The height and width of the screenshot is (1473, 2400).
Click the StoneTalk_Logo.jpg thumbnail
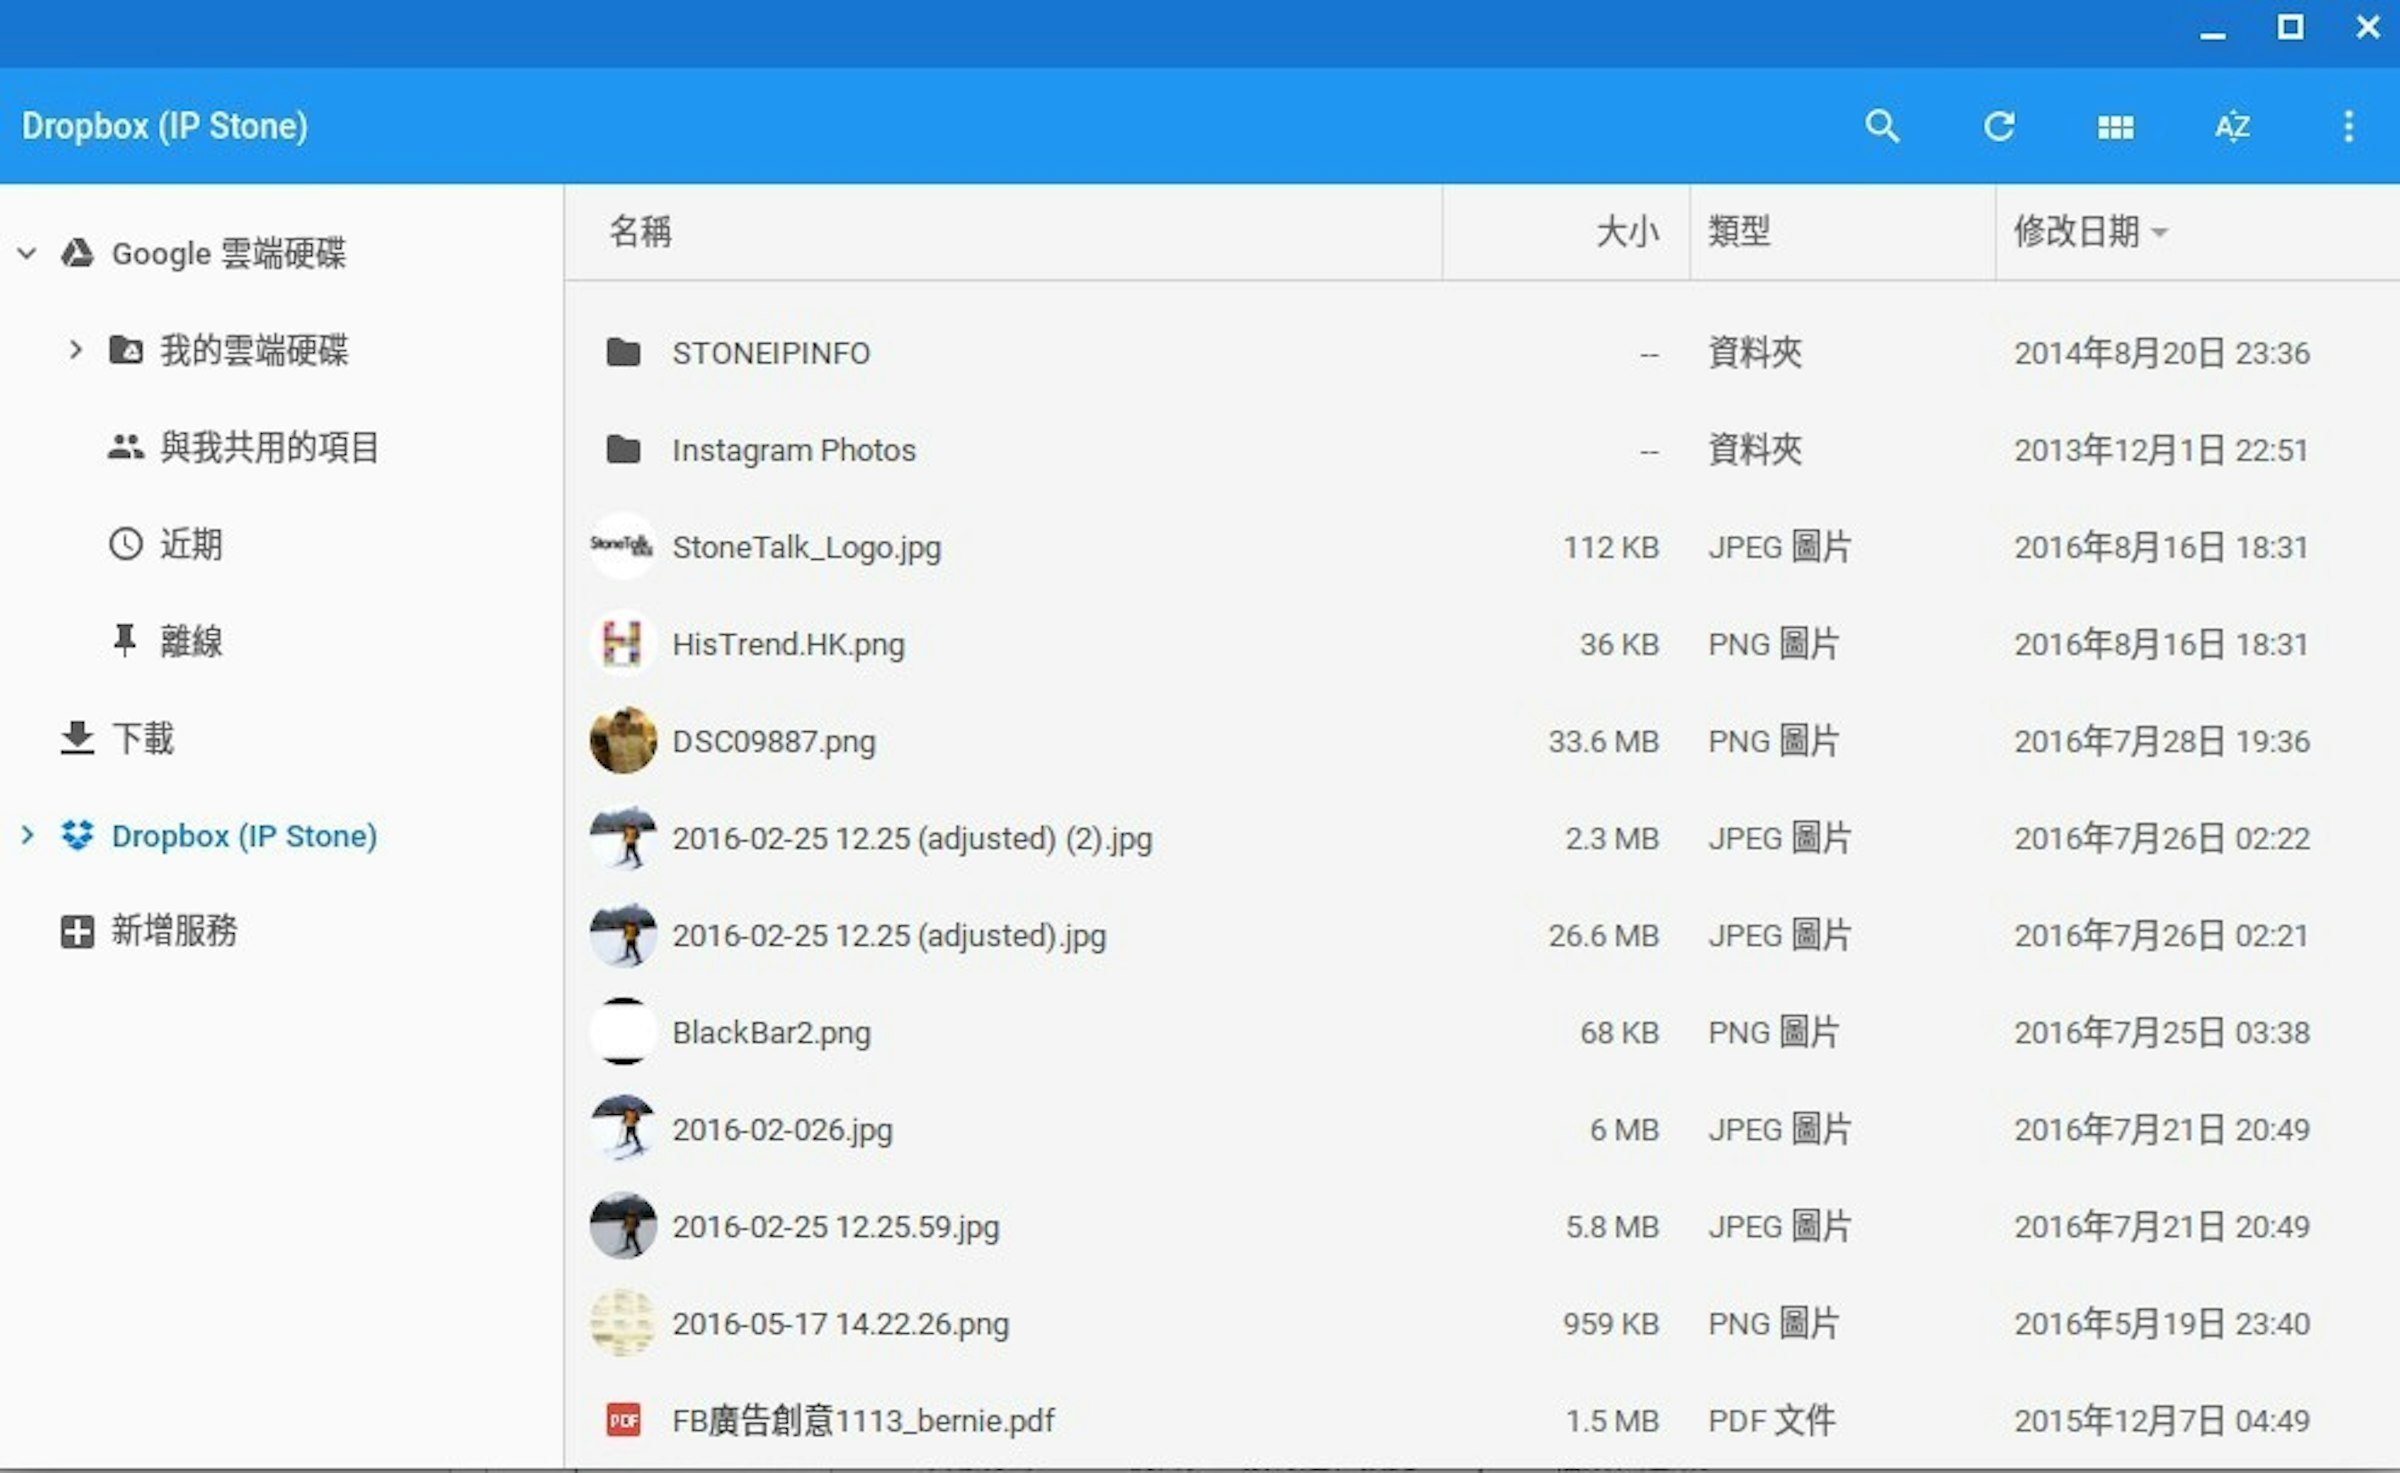[623, 546]
